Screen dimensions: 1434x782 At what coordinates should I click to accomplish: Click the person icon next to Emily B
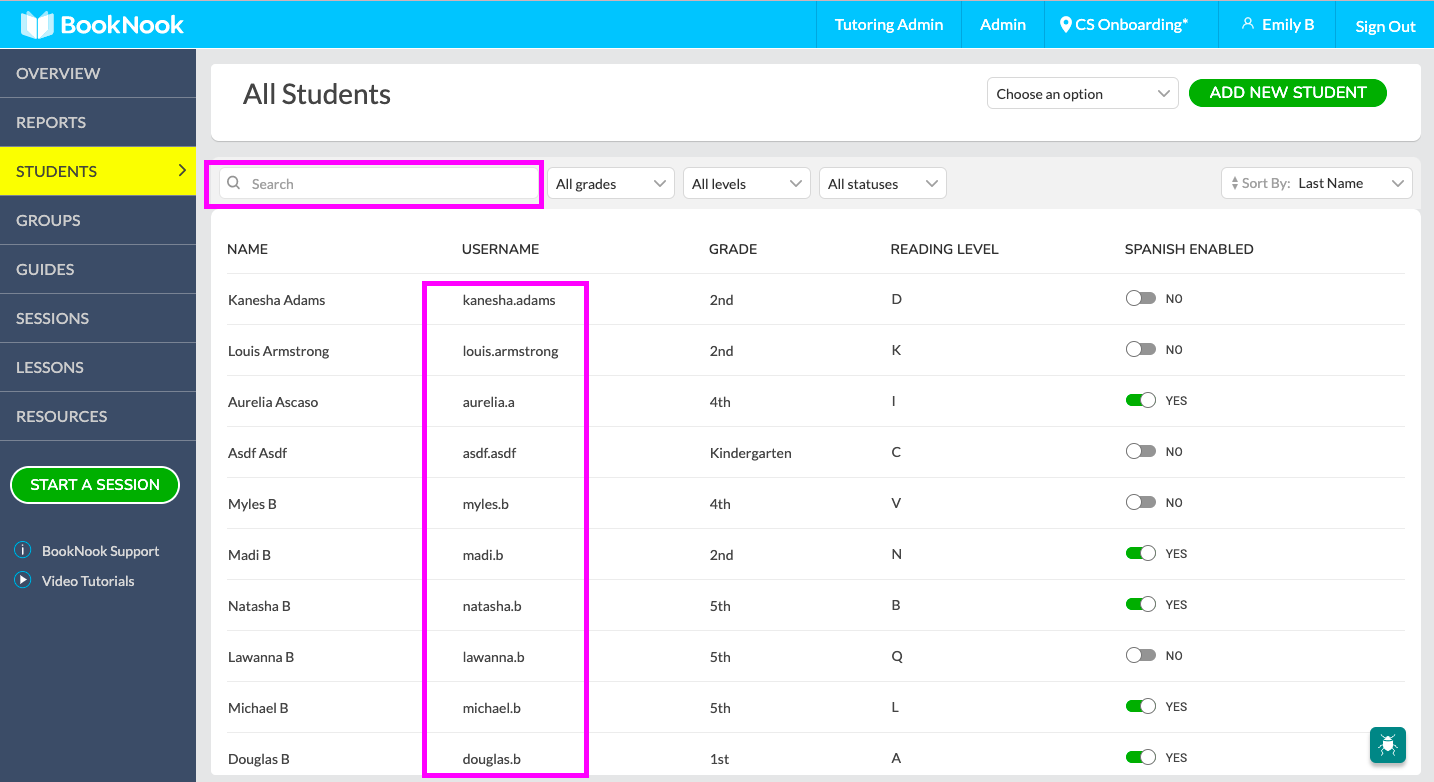(x=1248, y=24)
